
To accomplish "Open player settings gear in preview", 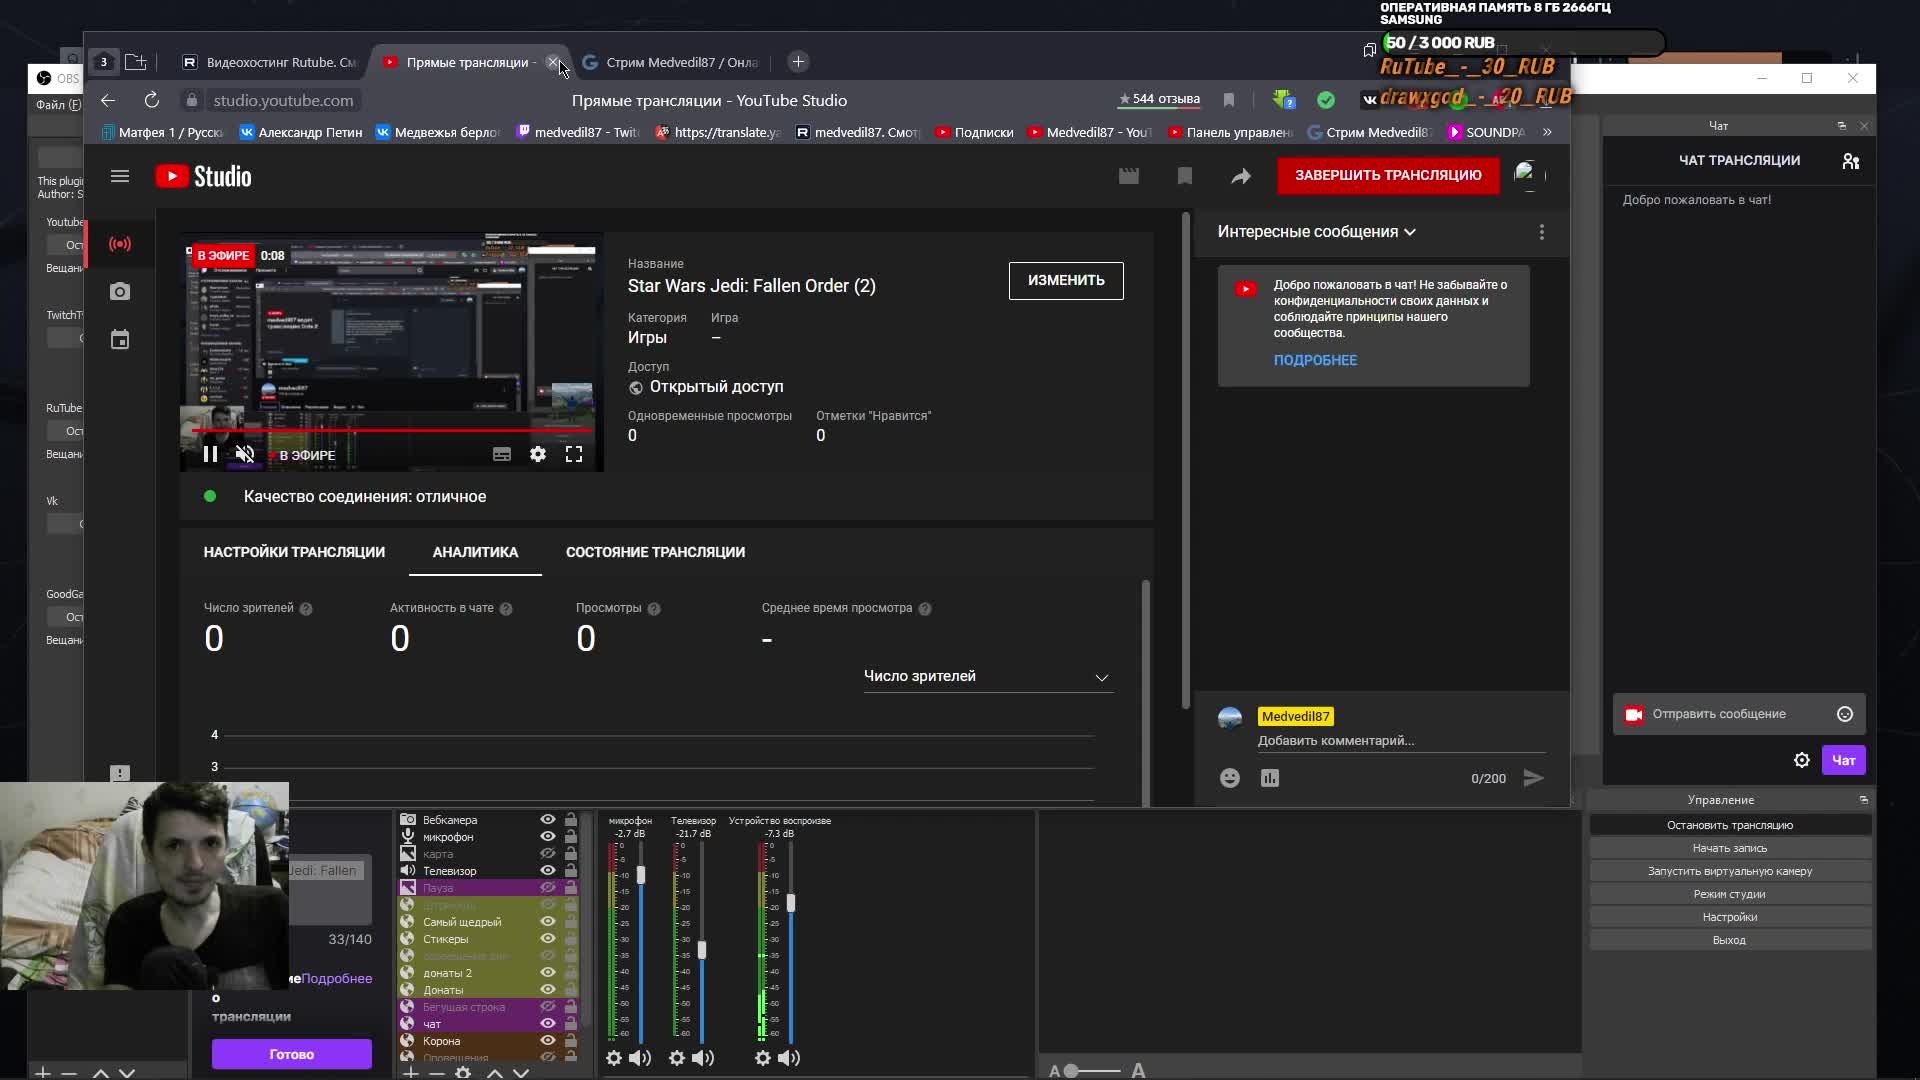I will coord(538,455).
